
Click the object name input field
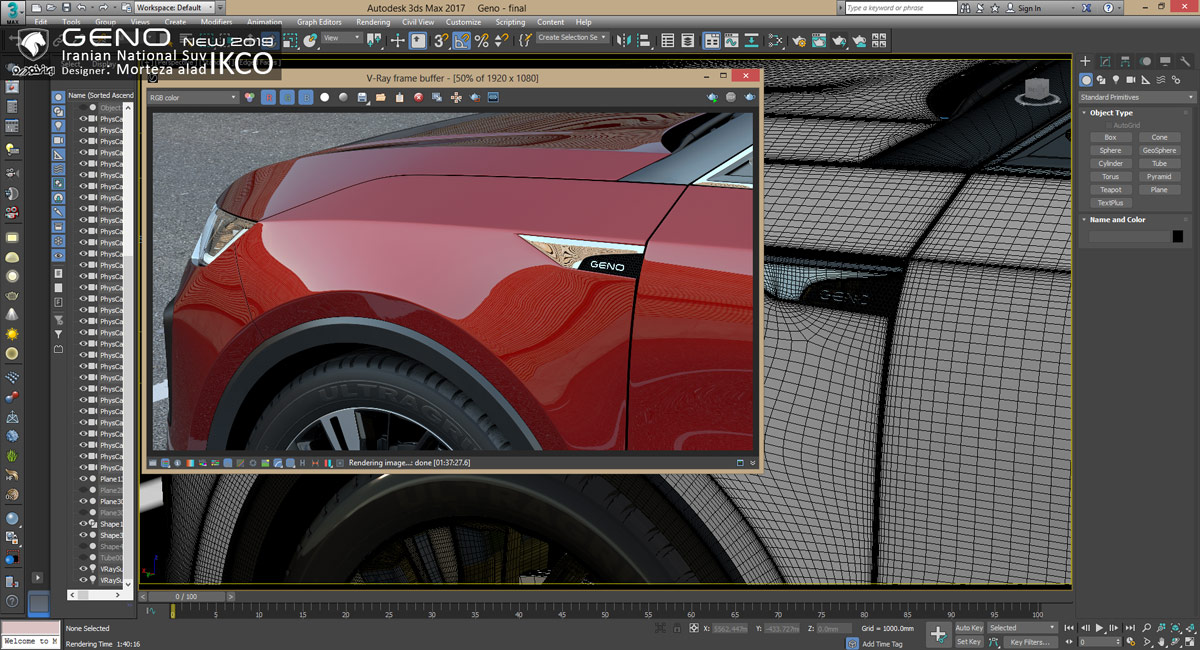tap(1129, 237)
